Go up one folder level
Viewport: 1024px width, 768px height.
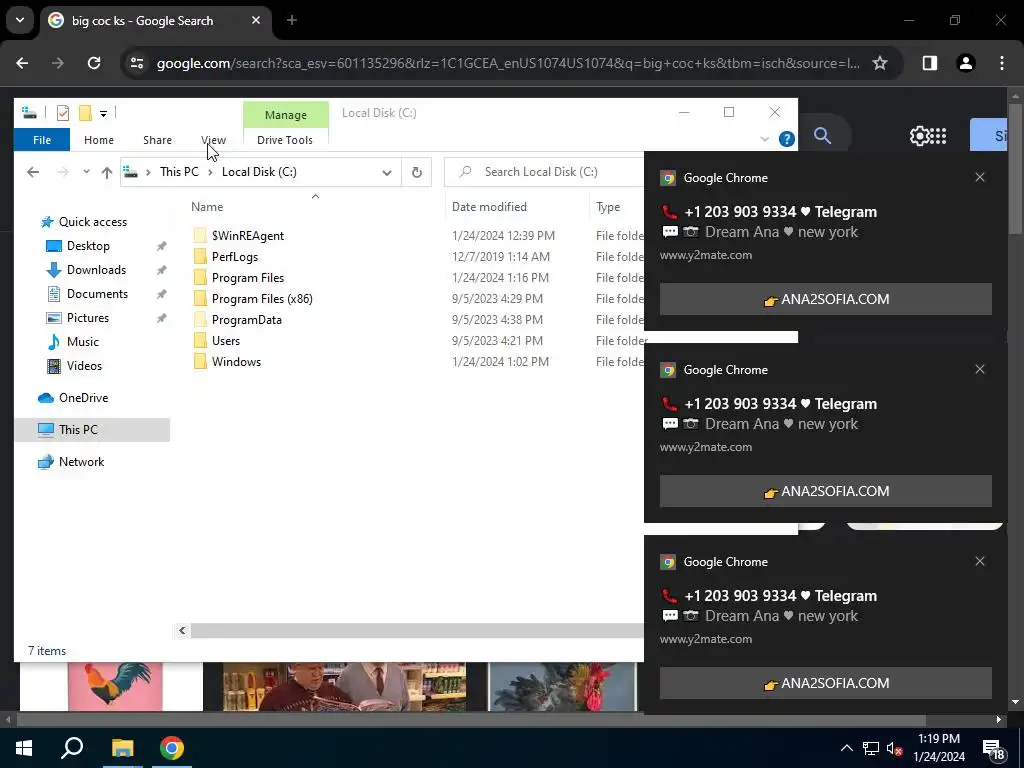[x=106, y=172]
